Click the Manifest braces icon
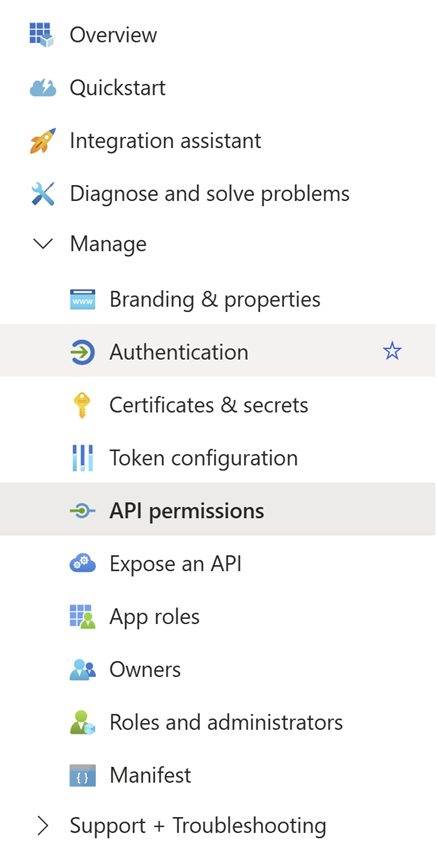This screenshot has width=438, height=864. pyautogui.click(x=83, y=775)
